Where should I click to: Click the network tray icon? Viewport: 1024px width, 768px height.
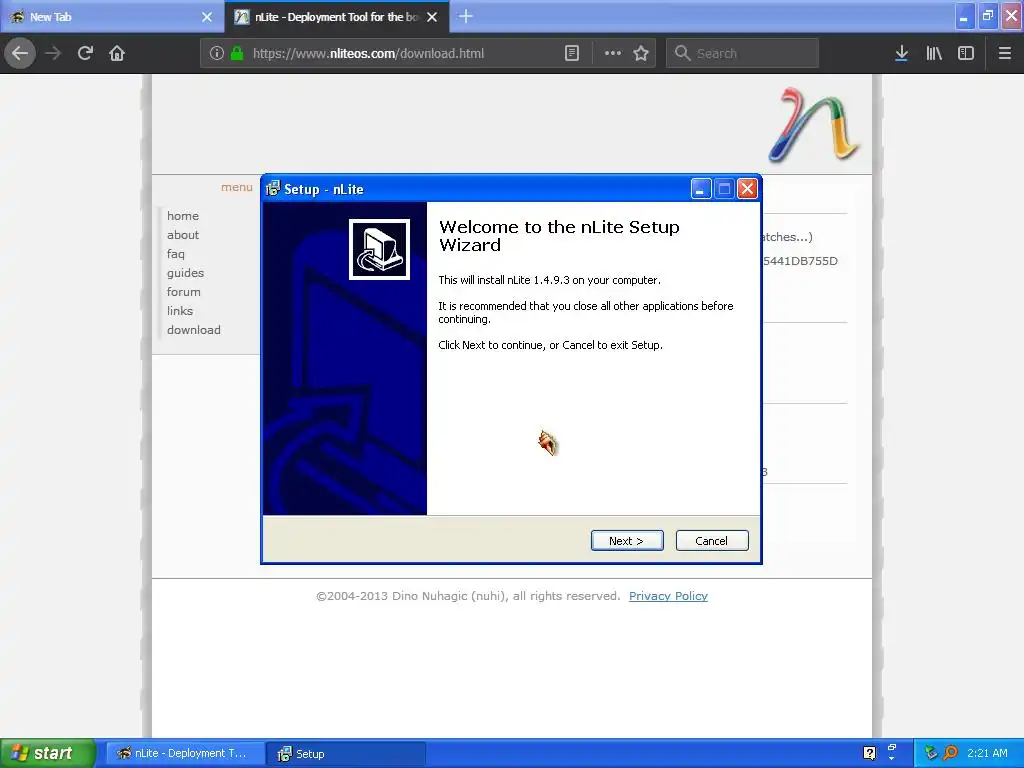coord(931,753)
